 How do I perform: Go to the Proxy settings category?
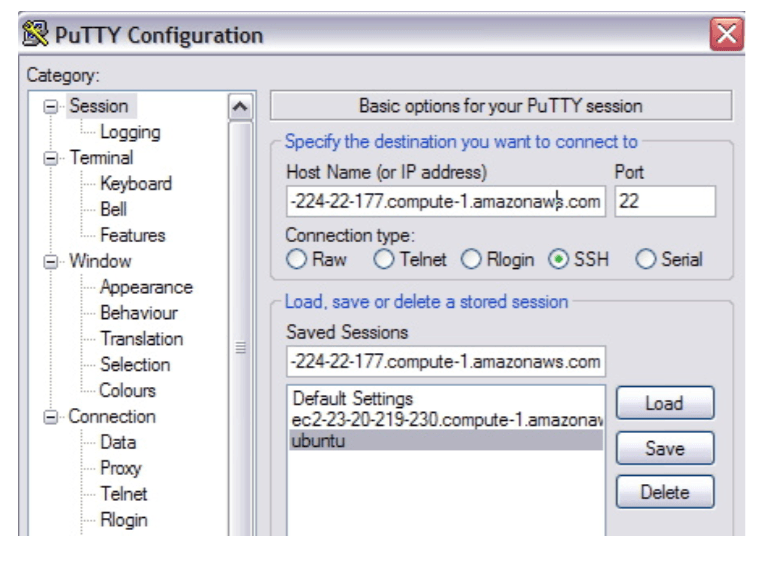120,468
